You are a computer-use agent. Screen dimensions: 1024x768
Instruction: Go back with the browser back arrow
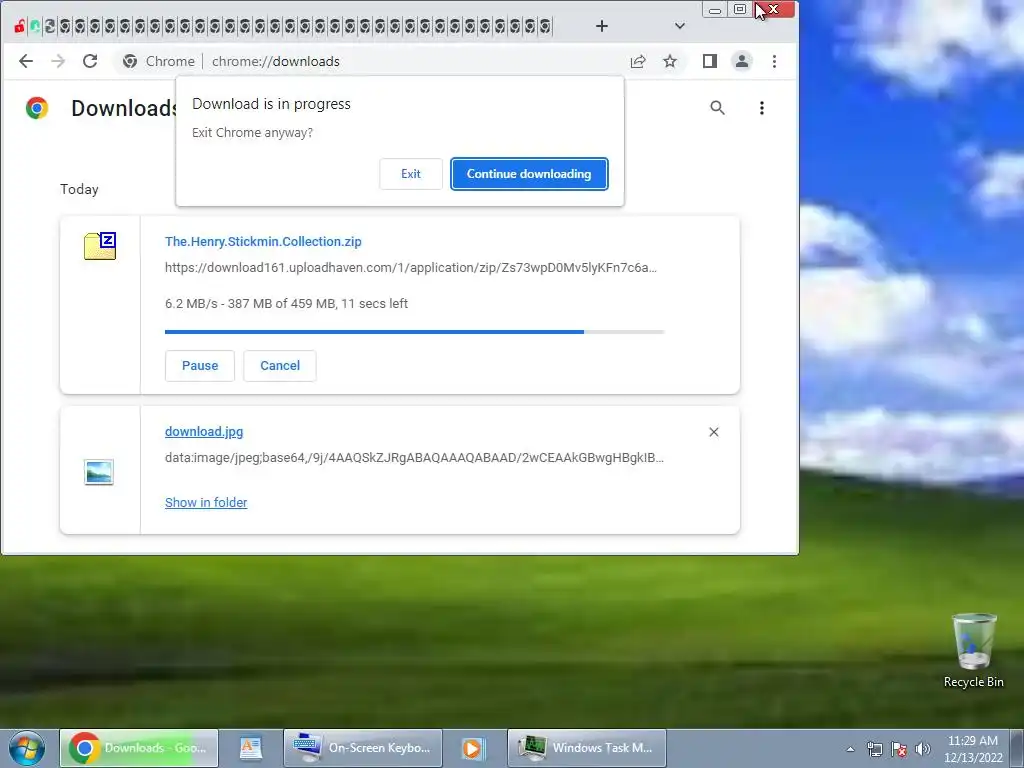25,61
